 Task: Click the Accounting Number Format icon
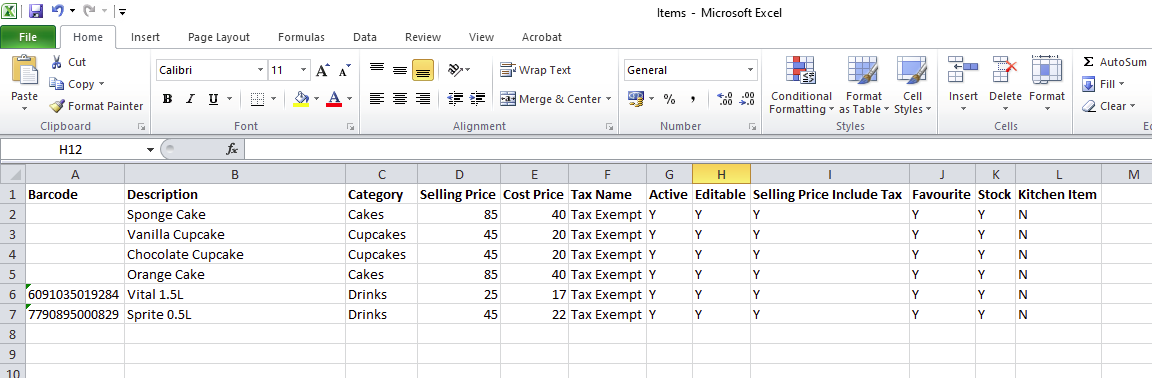(636, 99)
